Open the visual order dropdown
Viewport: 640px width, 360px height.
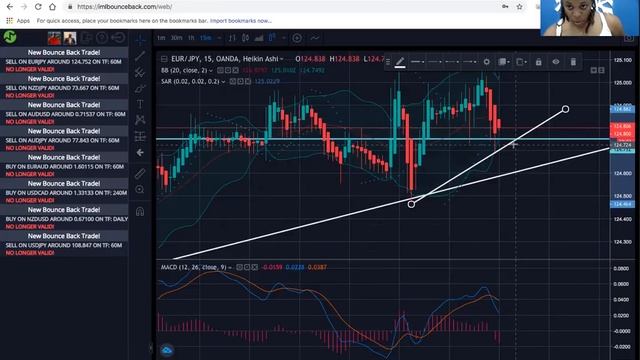click(x=521, y=62)
